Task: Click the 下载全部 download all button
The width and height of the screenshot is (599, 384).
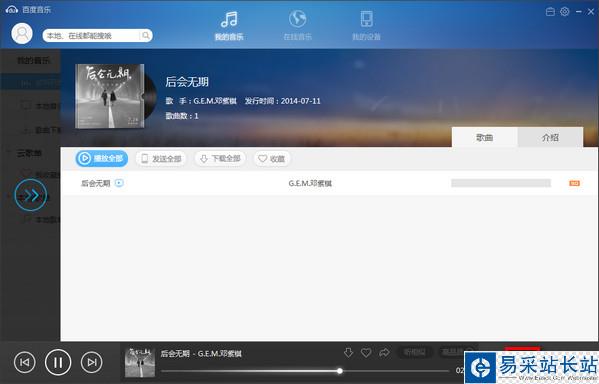Action: point(220,159)
